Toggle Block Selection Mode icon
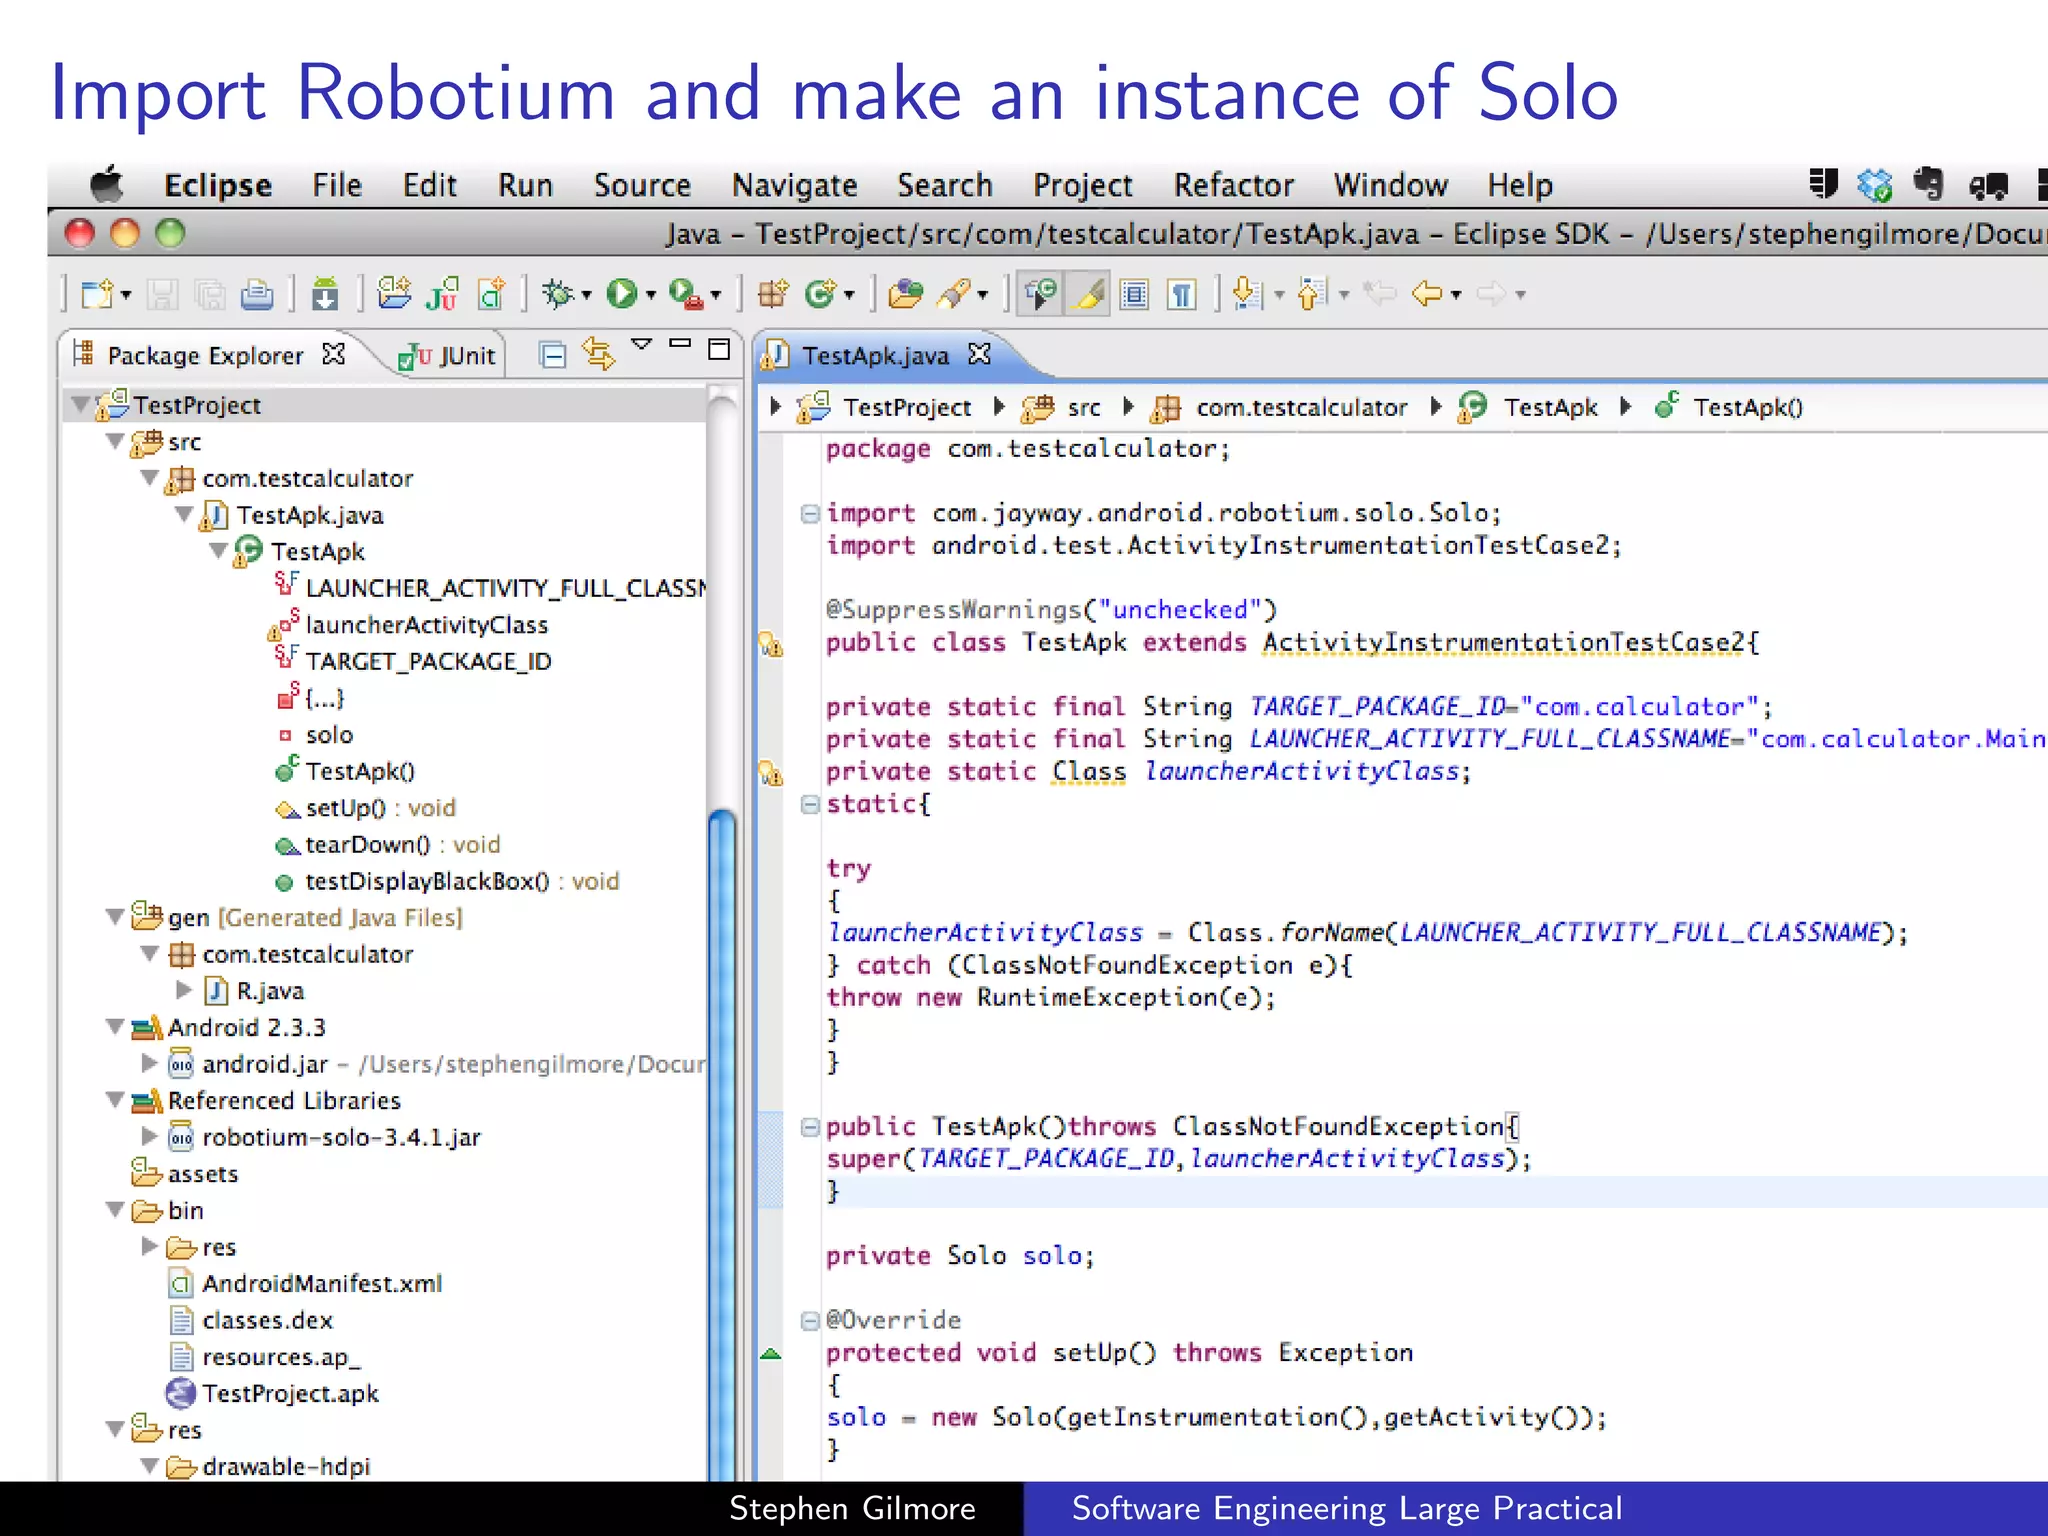The height and width of the screenshot is (1536, 2048). tap(1134, 294)
